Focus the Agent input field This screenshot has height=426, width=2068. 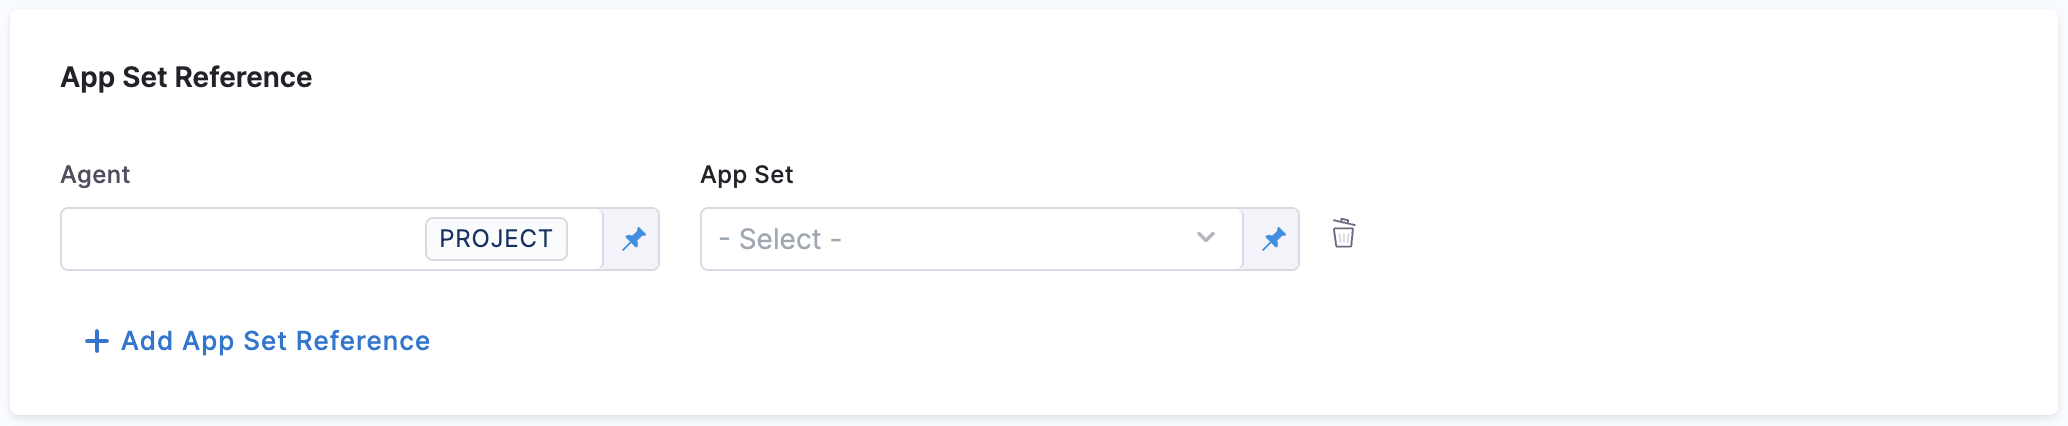tap(240, 239)
